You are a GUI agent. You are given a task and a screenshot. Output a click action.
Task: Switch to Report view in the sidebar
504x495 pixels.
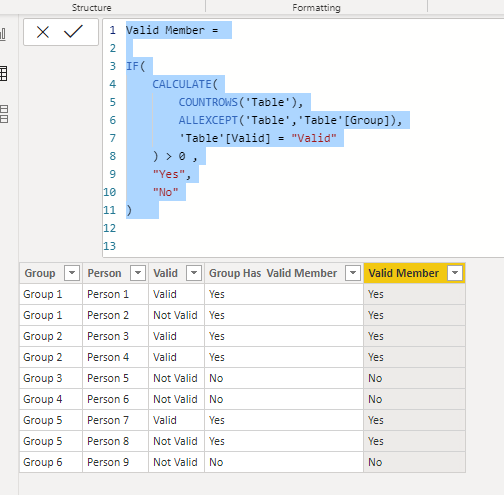3,34
